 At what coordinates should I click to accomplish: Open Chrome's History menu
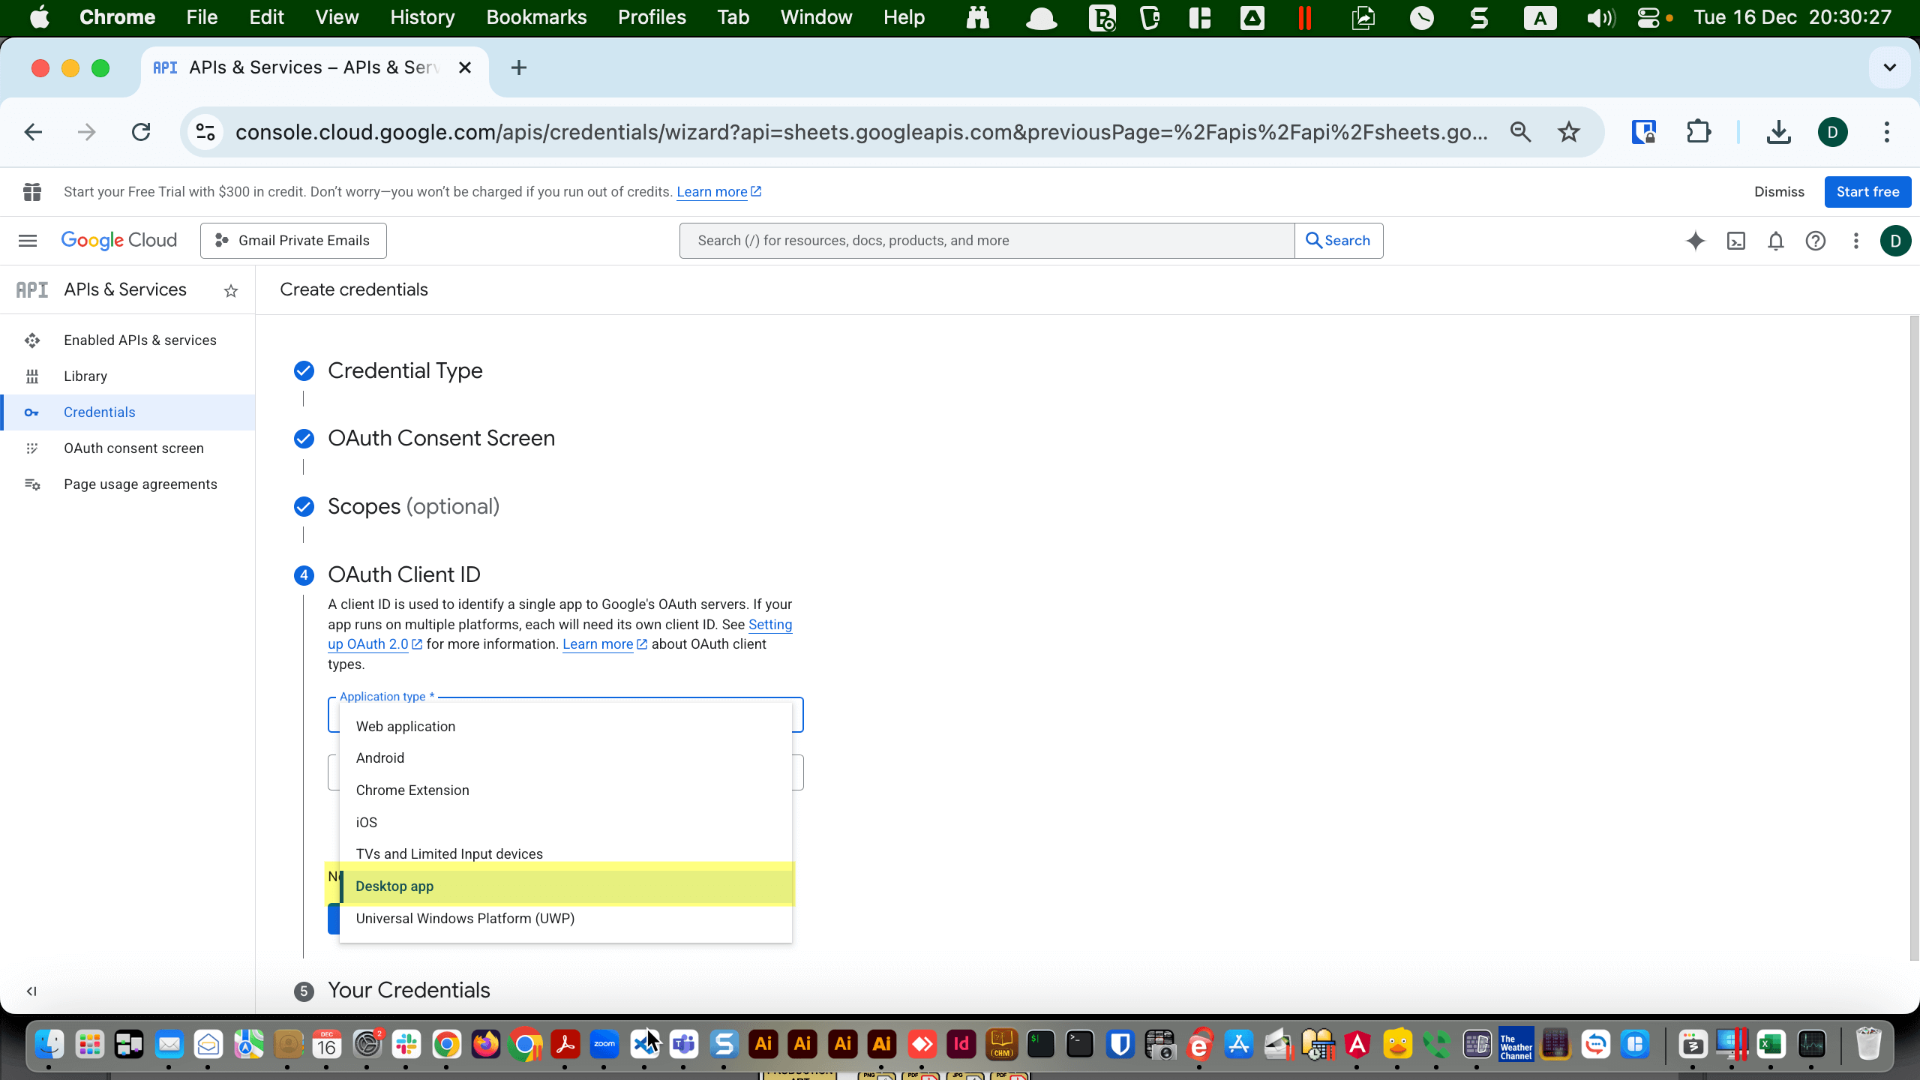click(421, 17)
